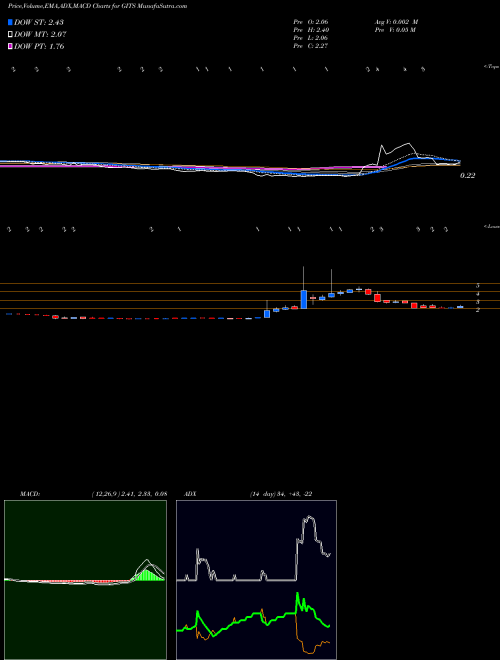This screenshot has height=660, width=500.
Task: Select the Pre V: 0.05 M value
Action: pos(395,29)
